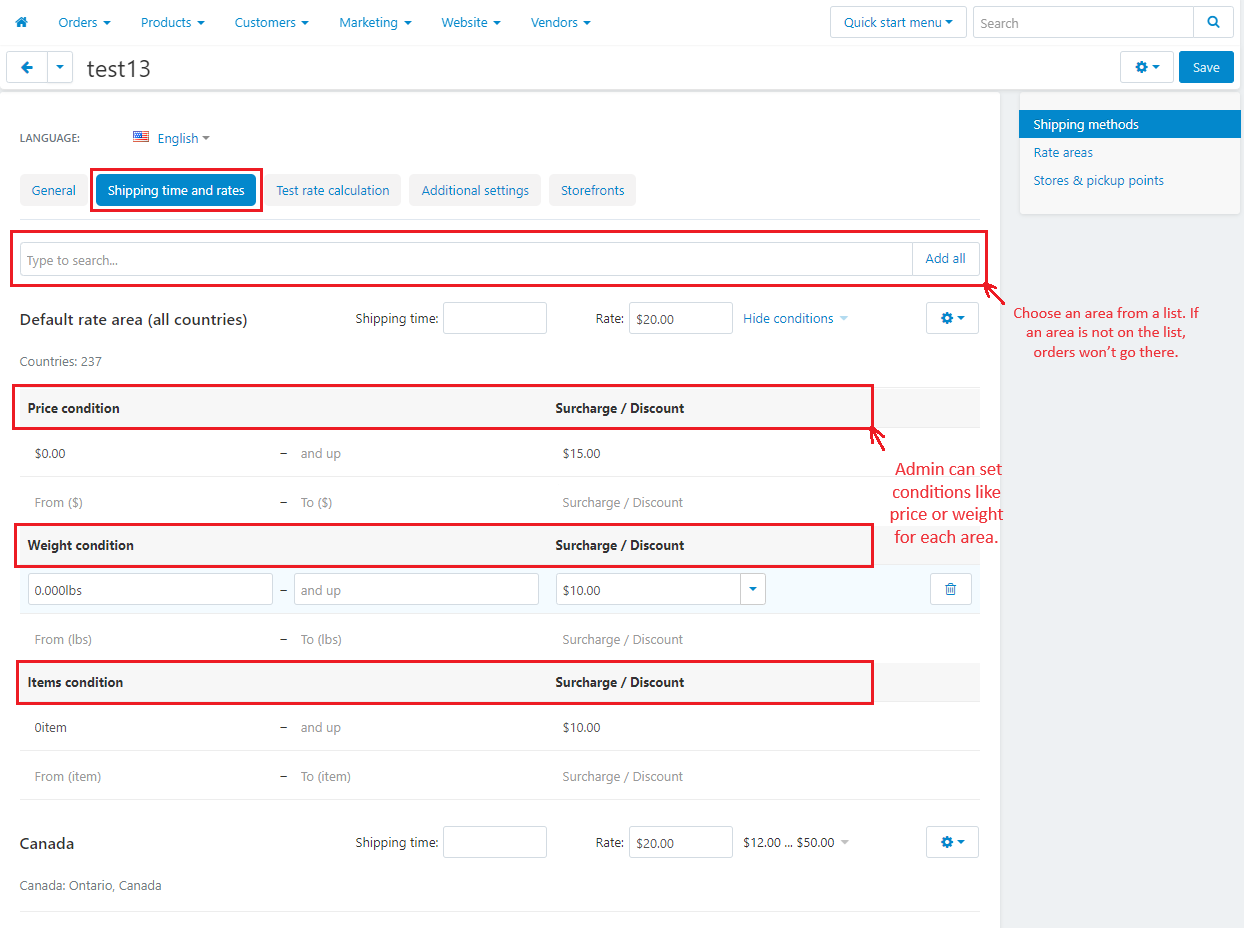Open the Test rate calculation tab
1244x928 pixels.
coord(333,190)
